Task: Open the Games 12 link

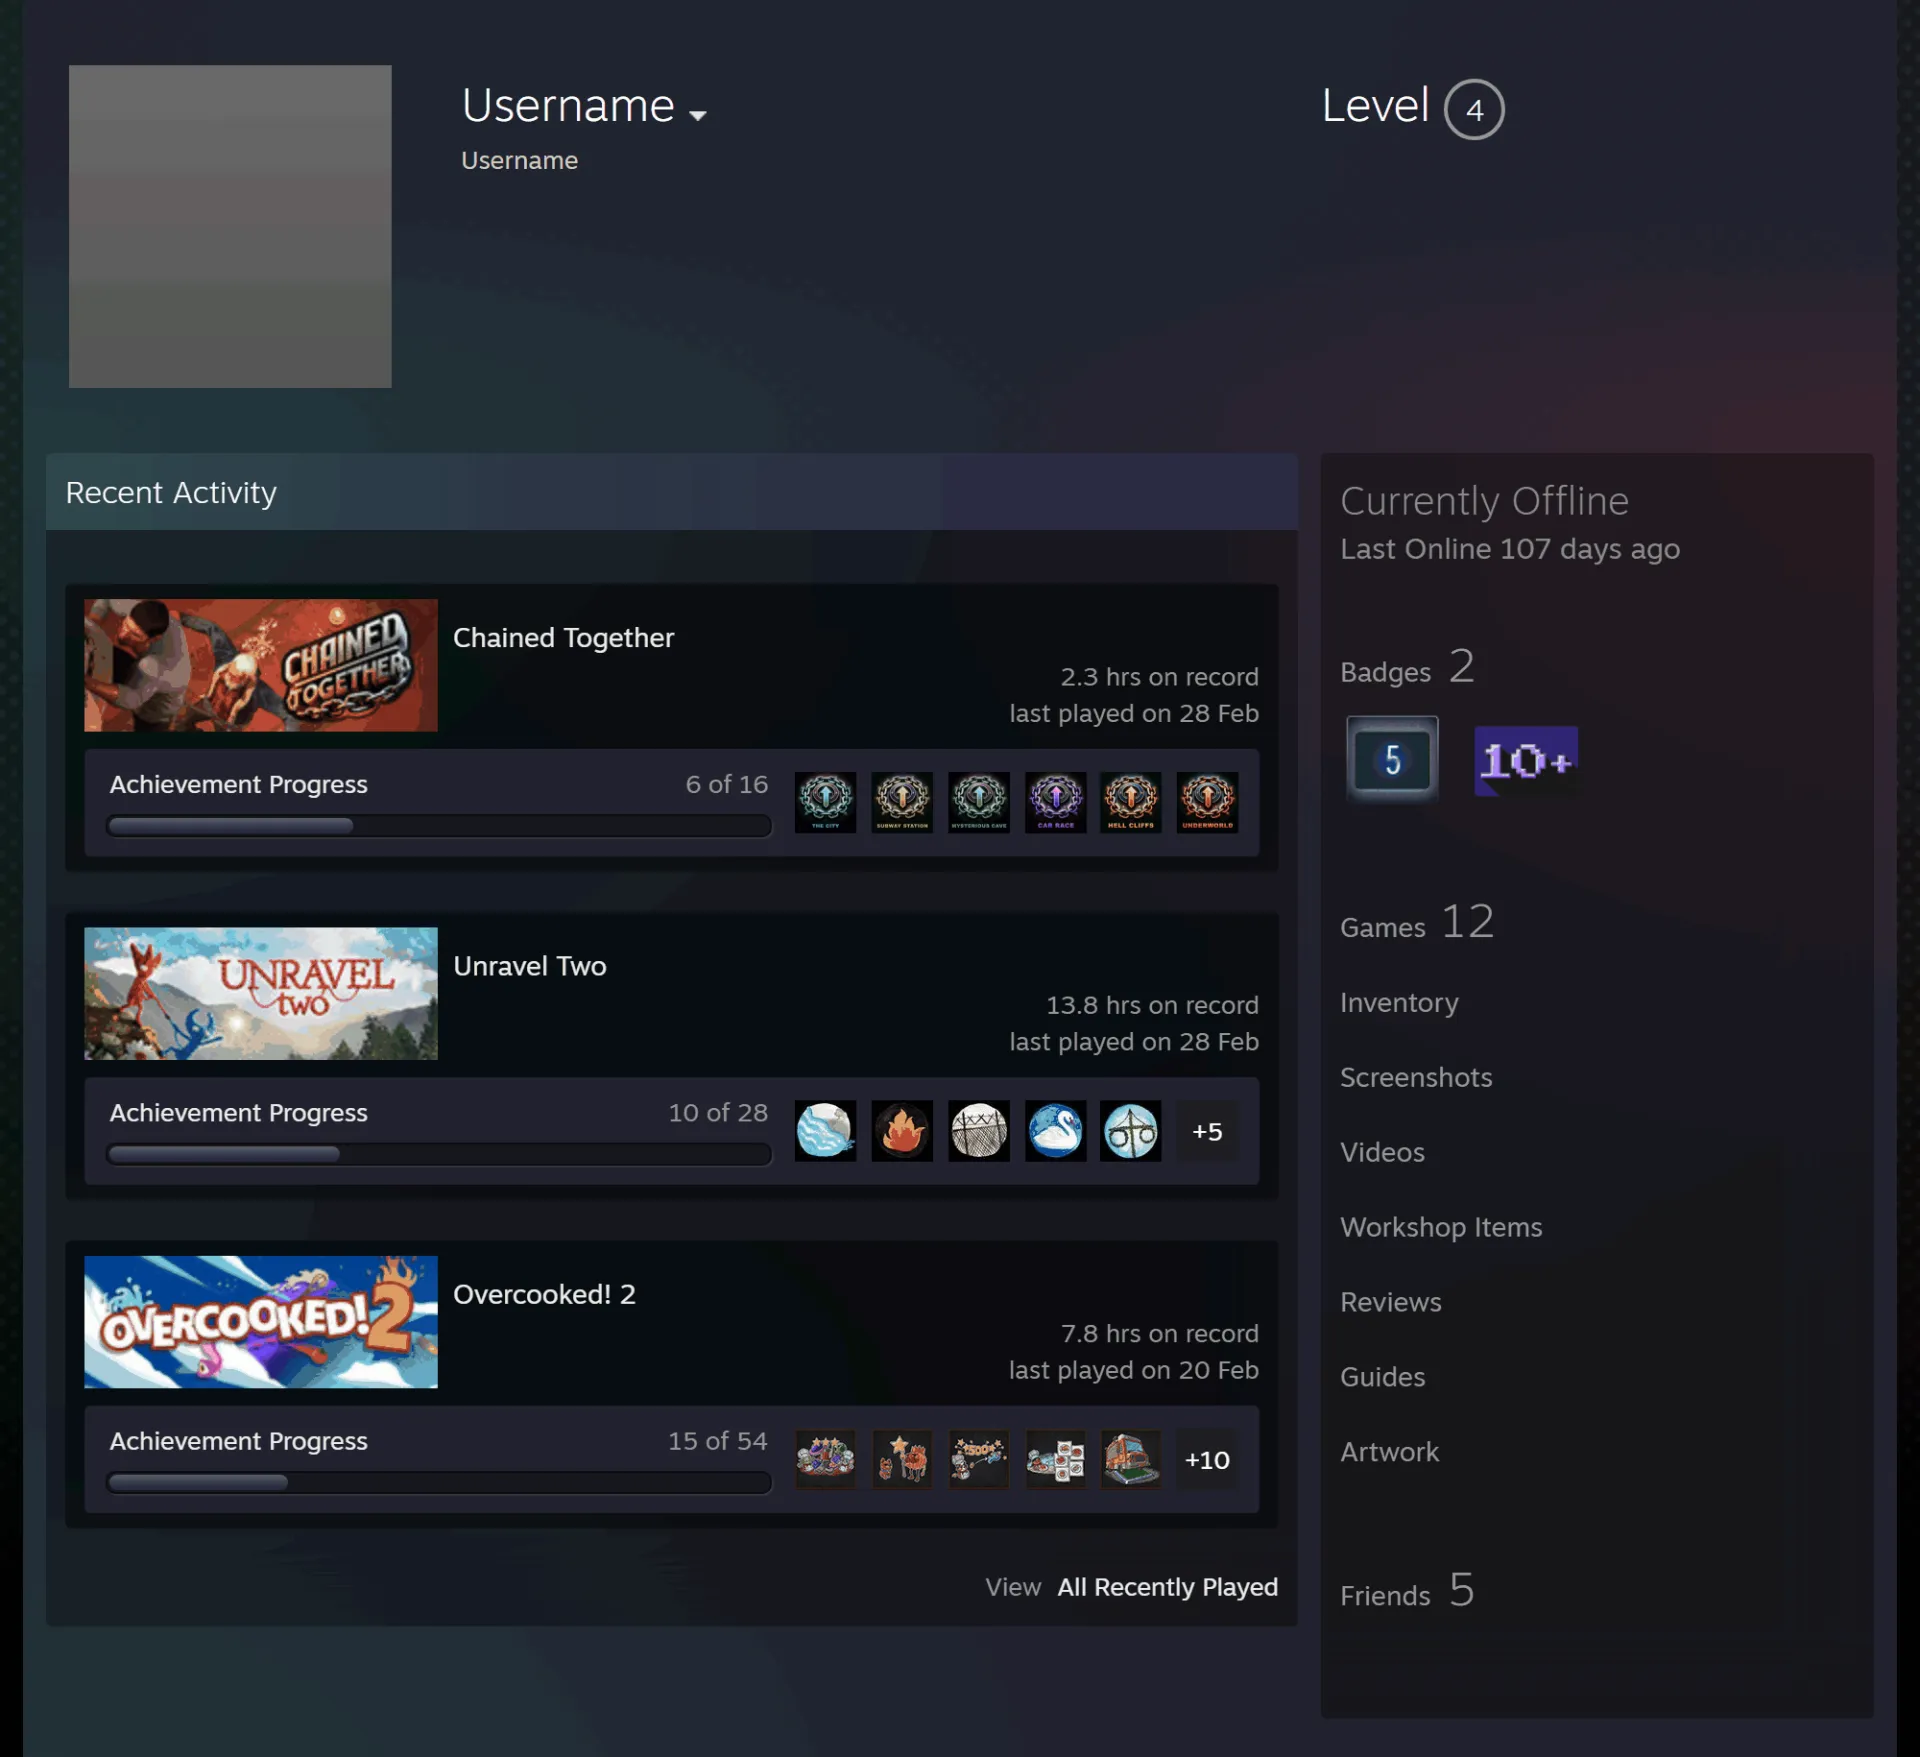Action: pos(1417,922)
